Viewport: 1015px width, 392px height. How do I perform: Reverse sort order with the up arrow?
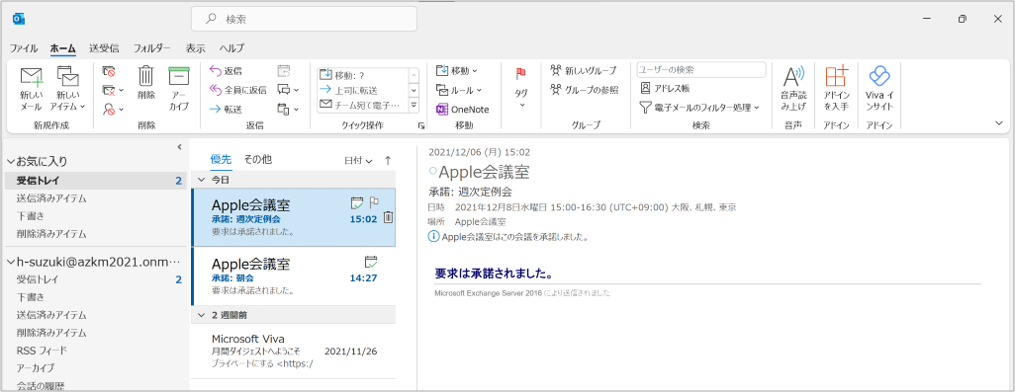tap(388, 160)
